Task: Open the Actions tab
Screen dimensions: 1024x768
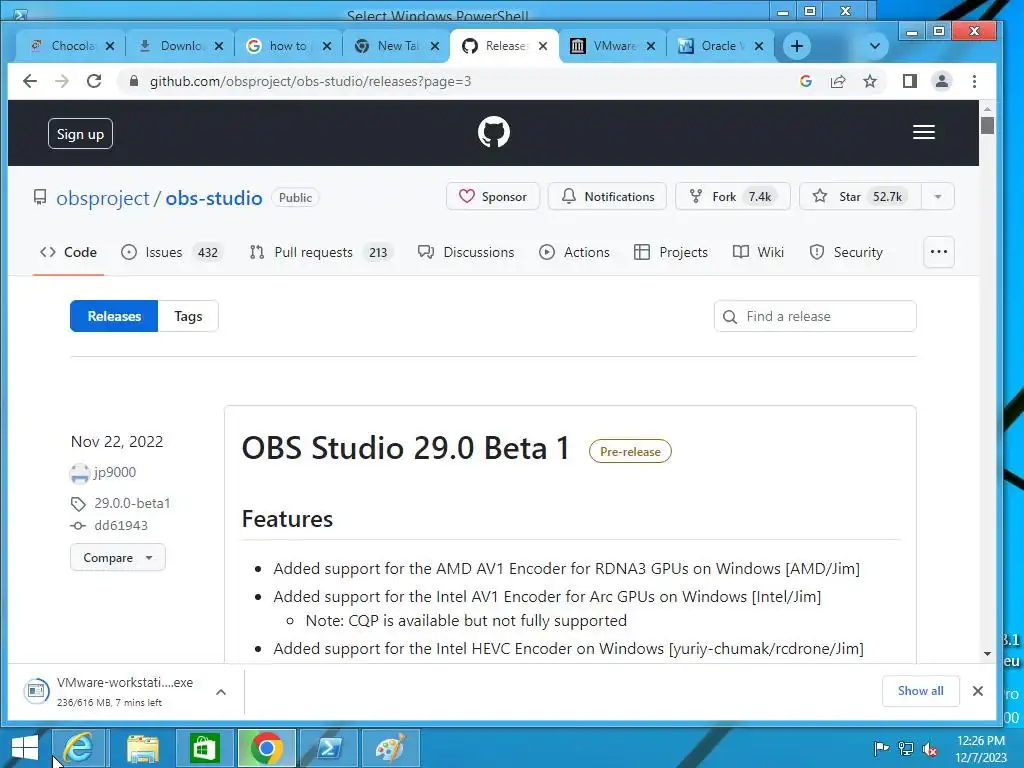Action: click(574, 252)
